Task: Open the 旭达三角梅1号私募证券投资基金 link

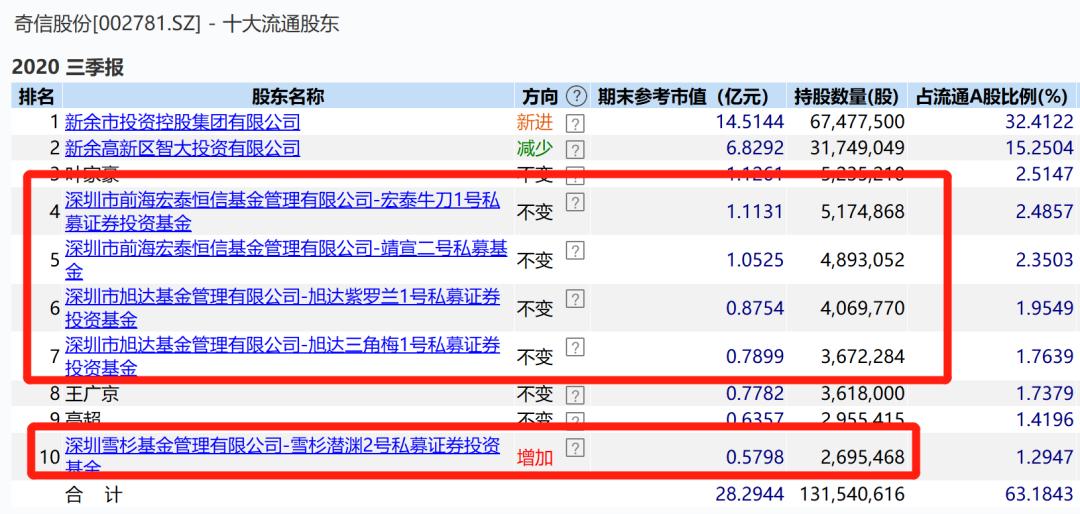Action: point(283,356)
